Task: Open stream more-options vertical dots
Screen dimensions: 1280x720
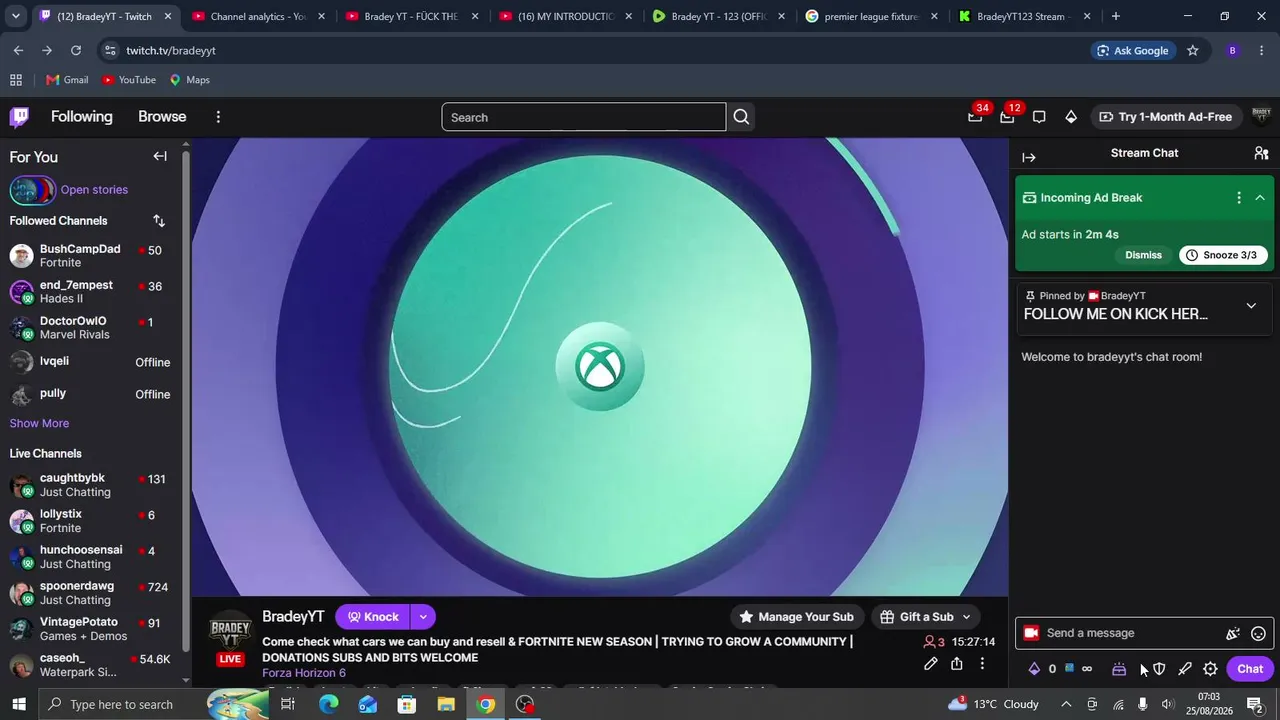Action: pyautogui.click(x=982, y=664)
